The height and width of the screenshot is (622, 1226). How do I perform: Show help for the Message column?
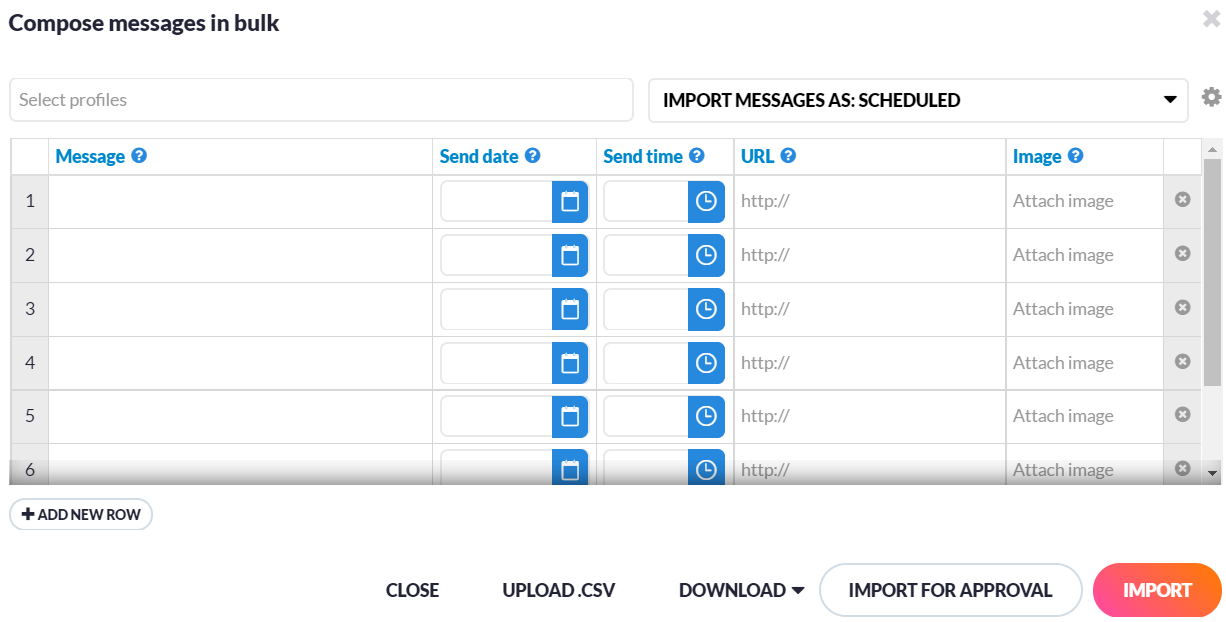coord(139,156)
